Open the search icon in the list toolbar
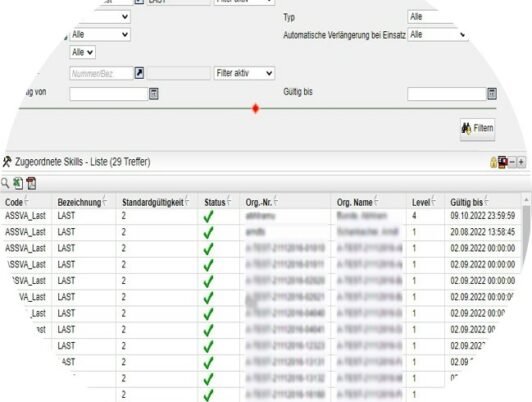This screenshot has width=532, height=402. point(5,183)
